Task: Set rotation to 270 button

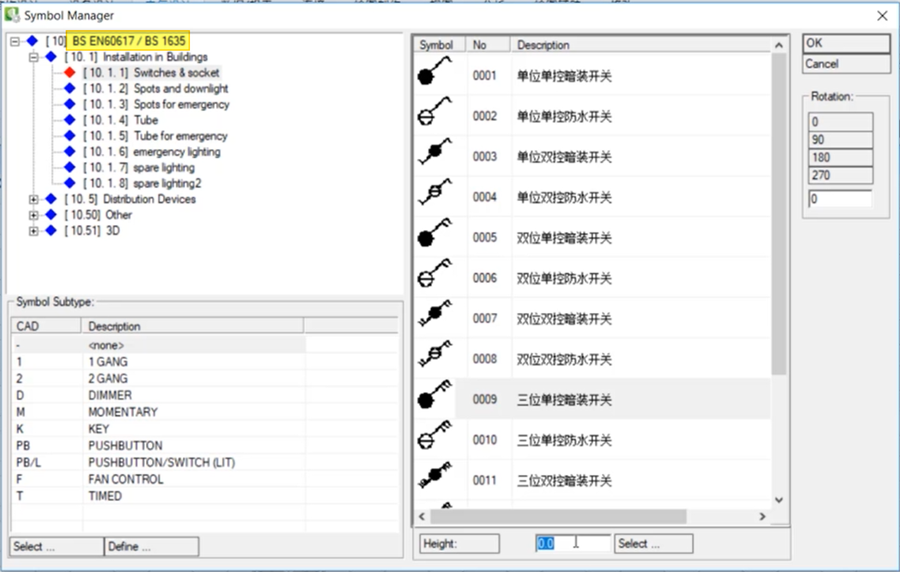Action: [841, 175]
